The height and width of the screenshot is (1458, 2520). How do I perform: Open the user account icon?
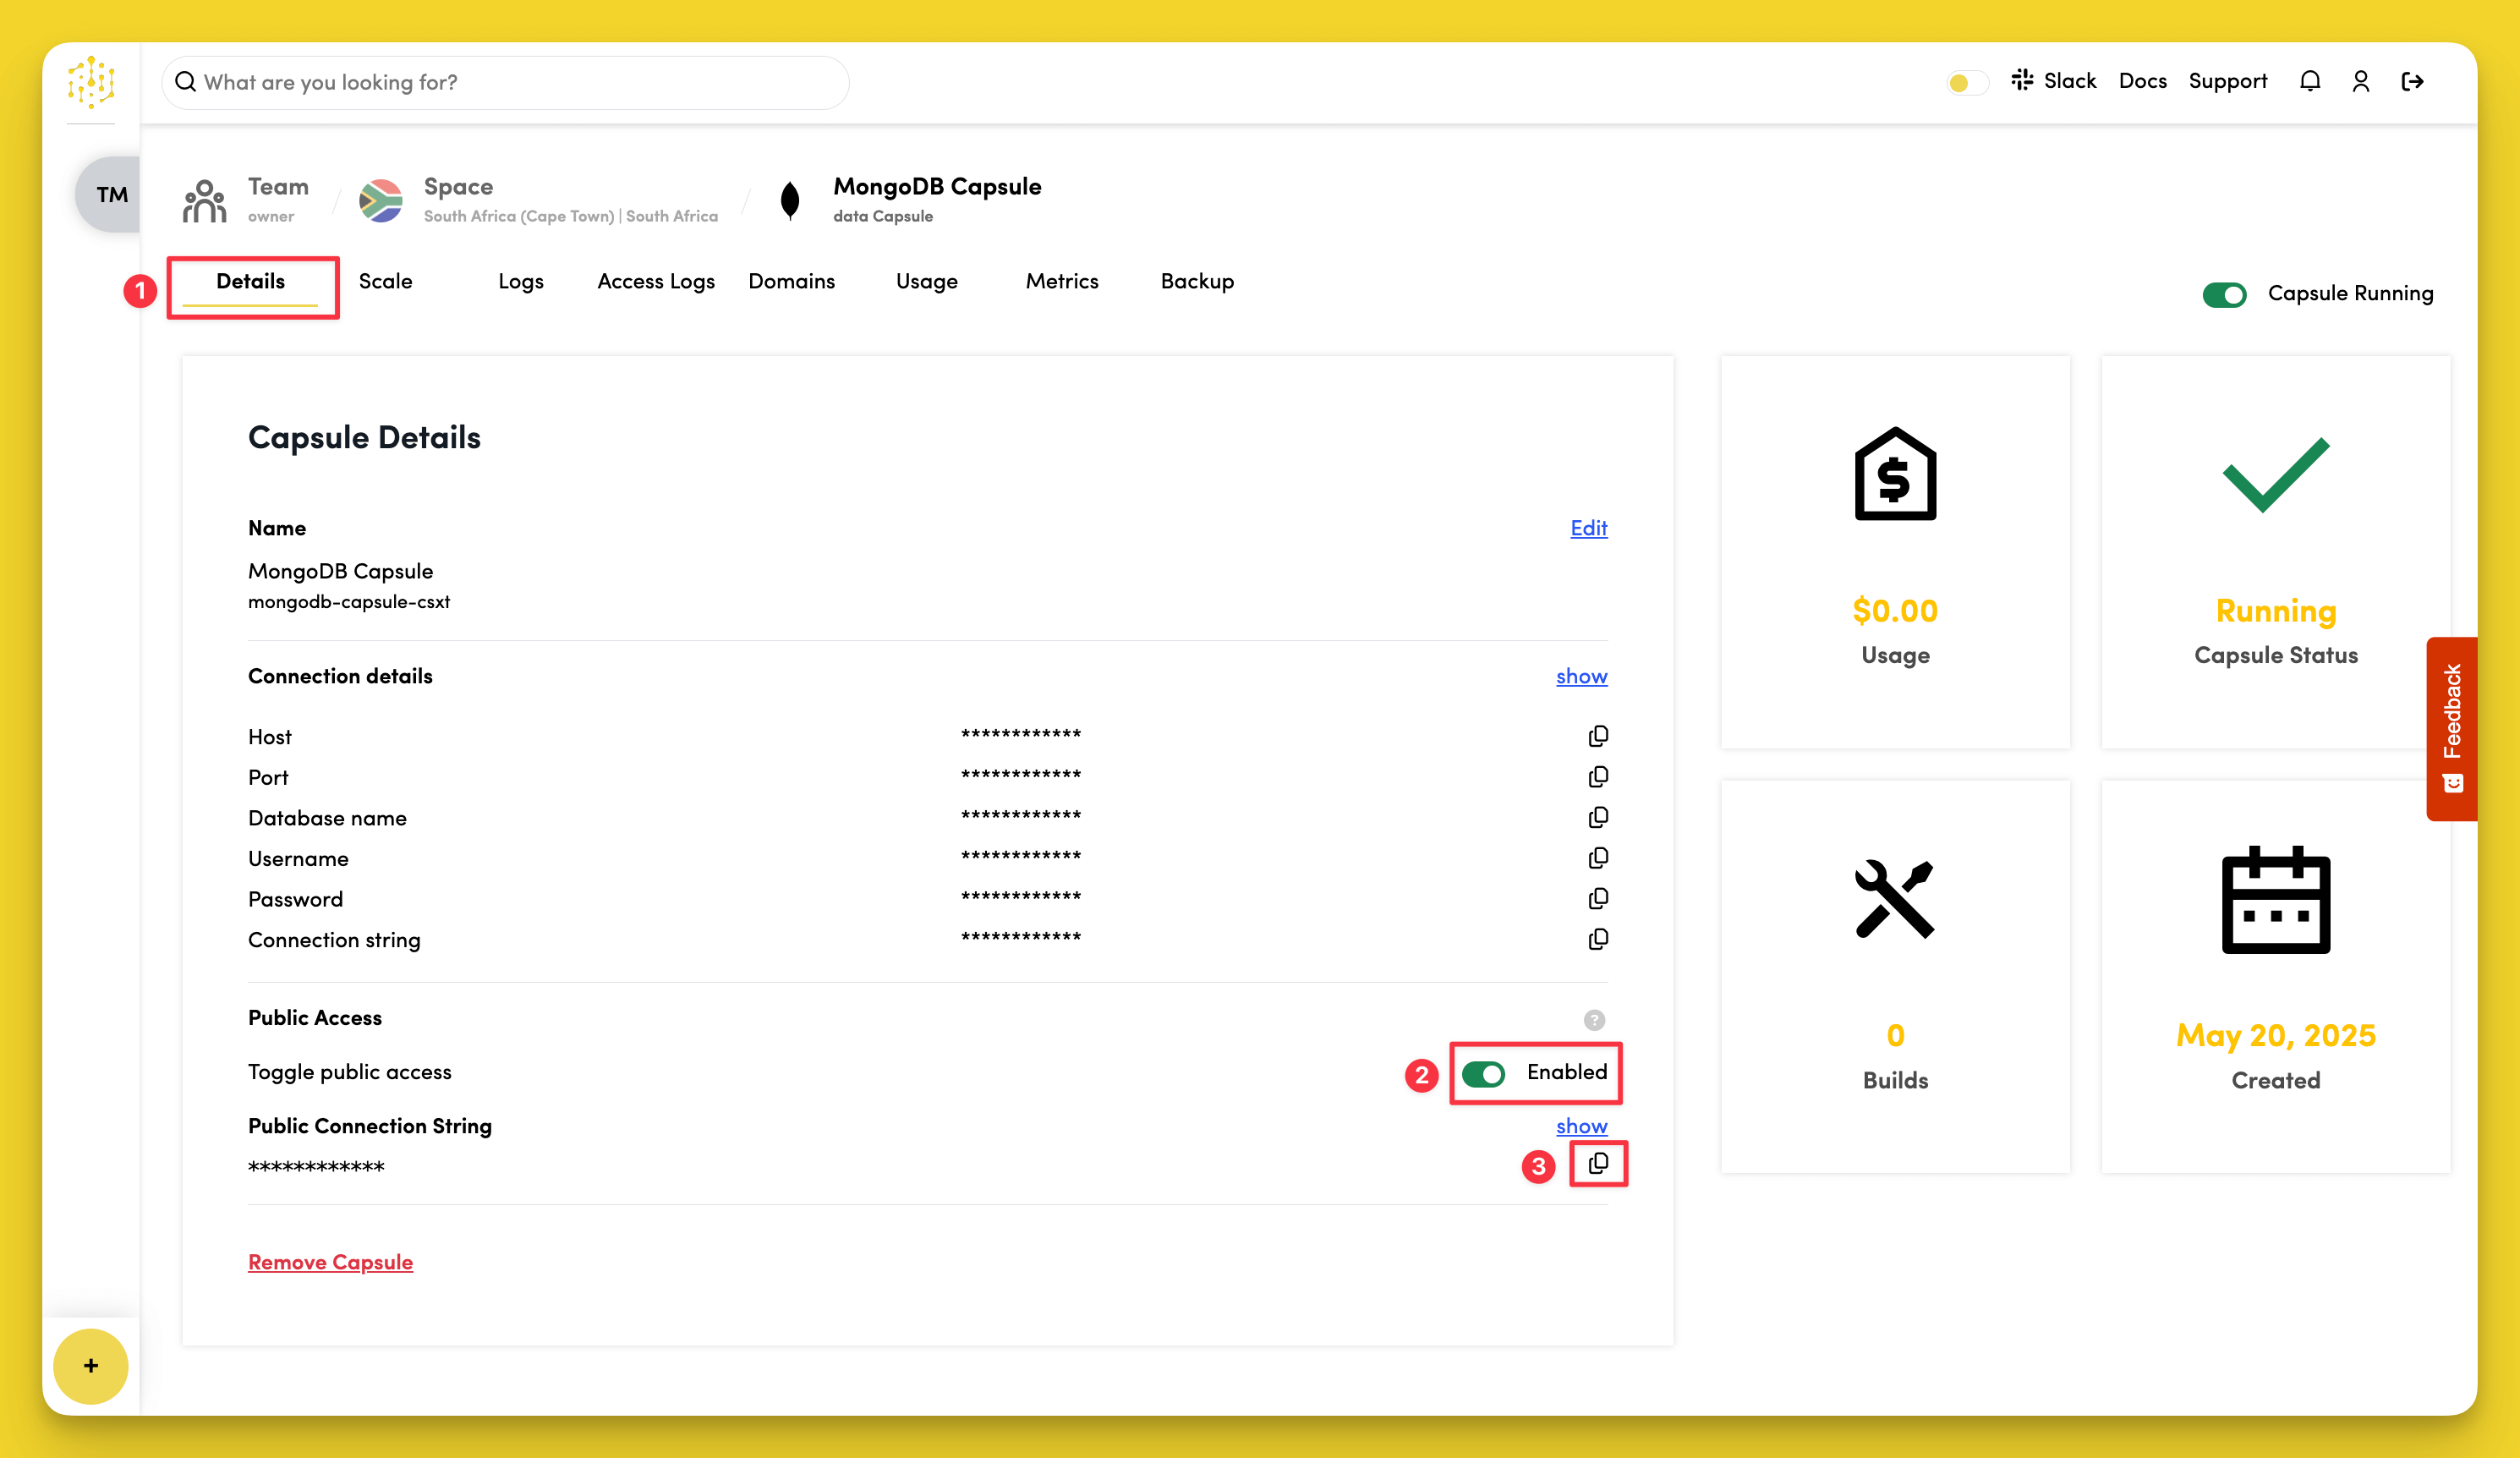2361,80
